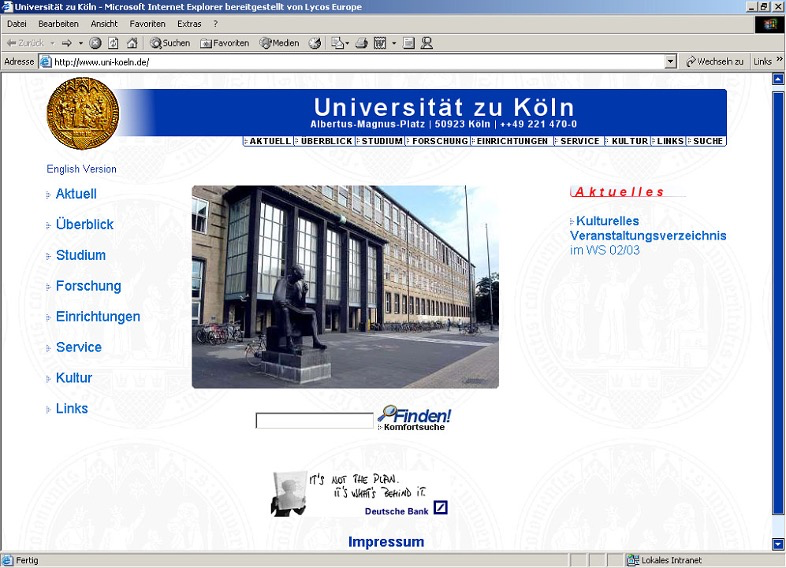Open the Service sidebar link

coord(79,347)
